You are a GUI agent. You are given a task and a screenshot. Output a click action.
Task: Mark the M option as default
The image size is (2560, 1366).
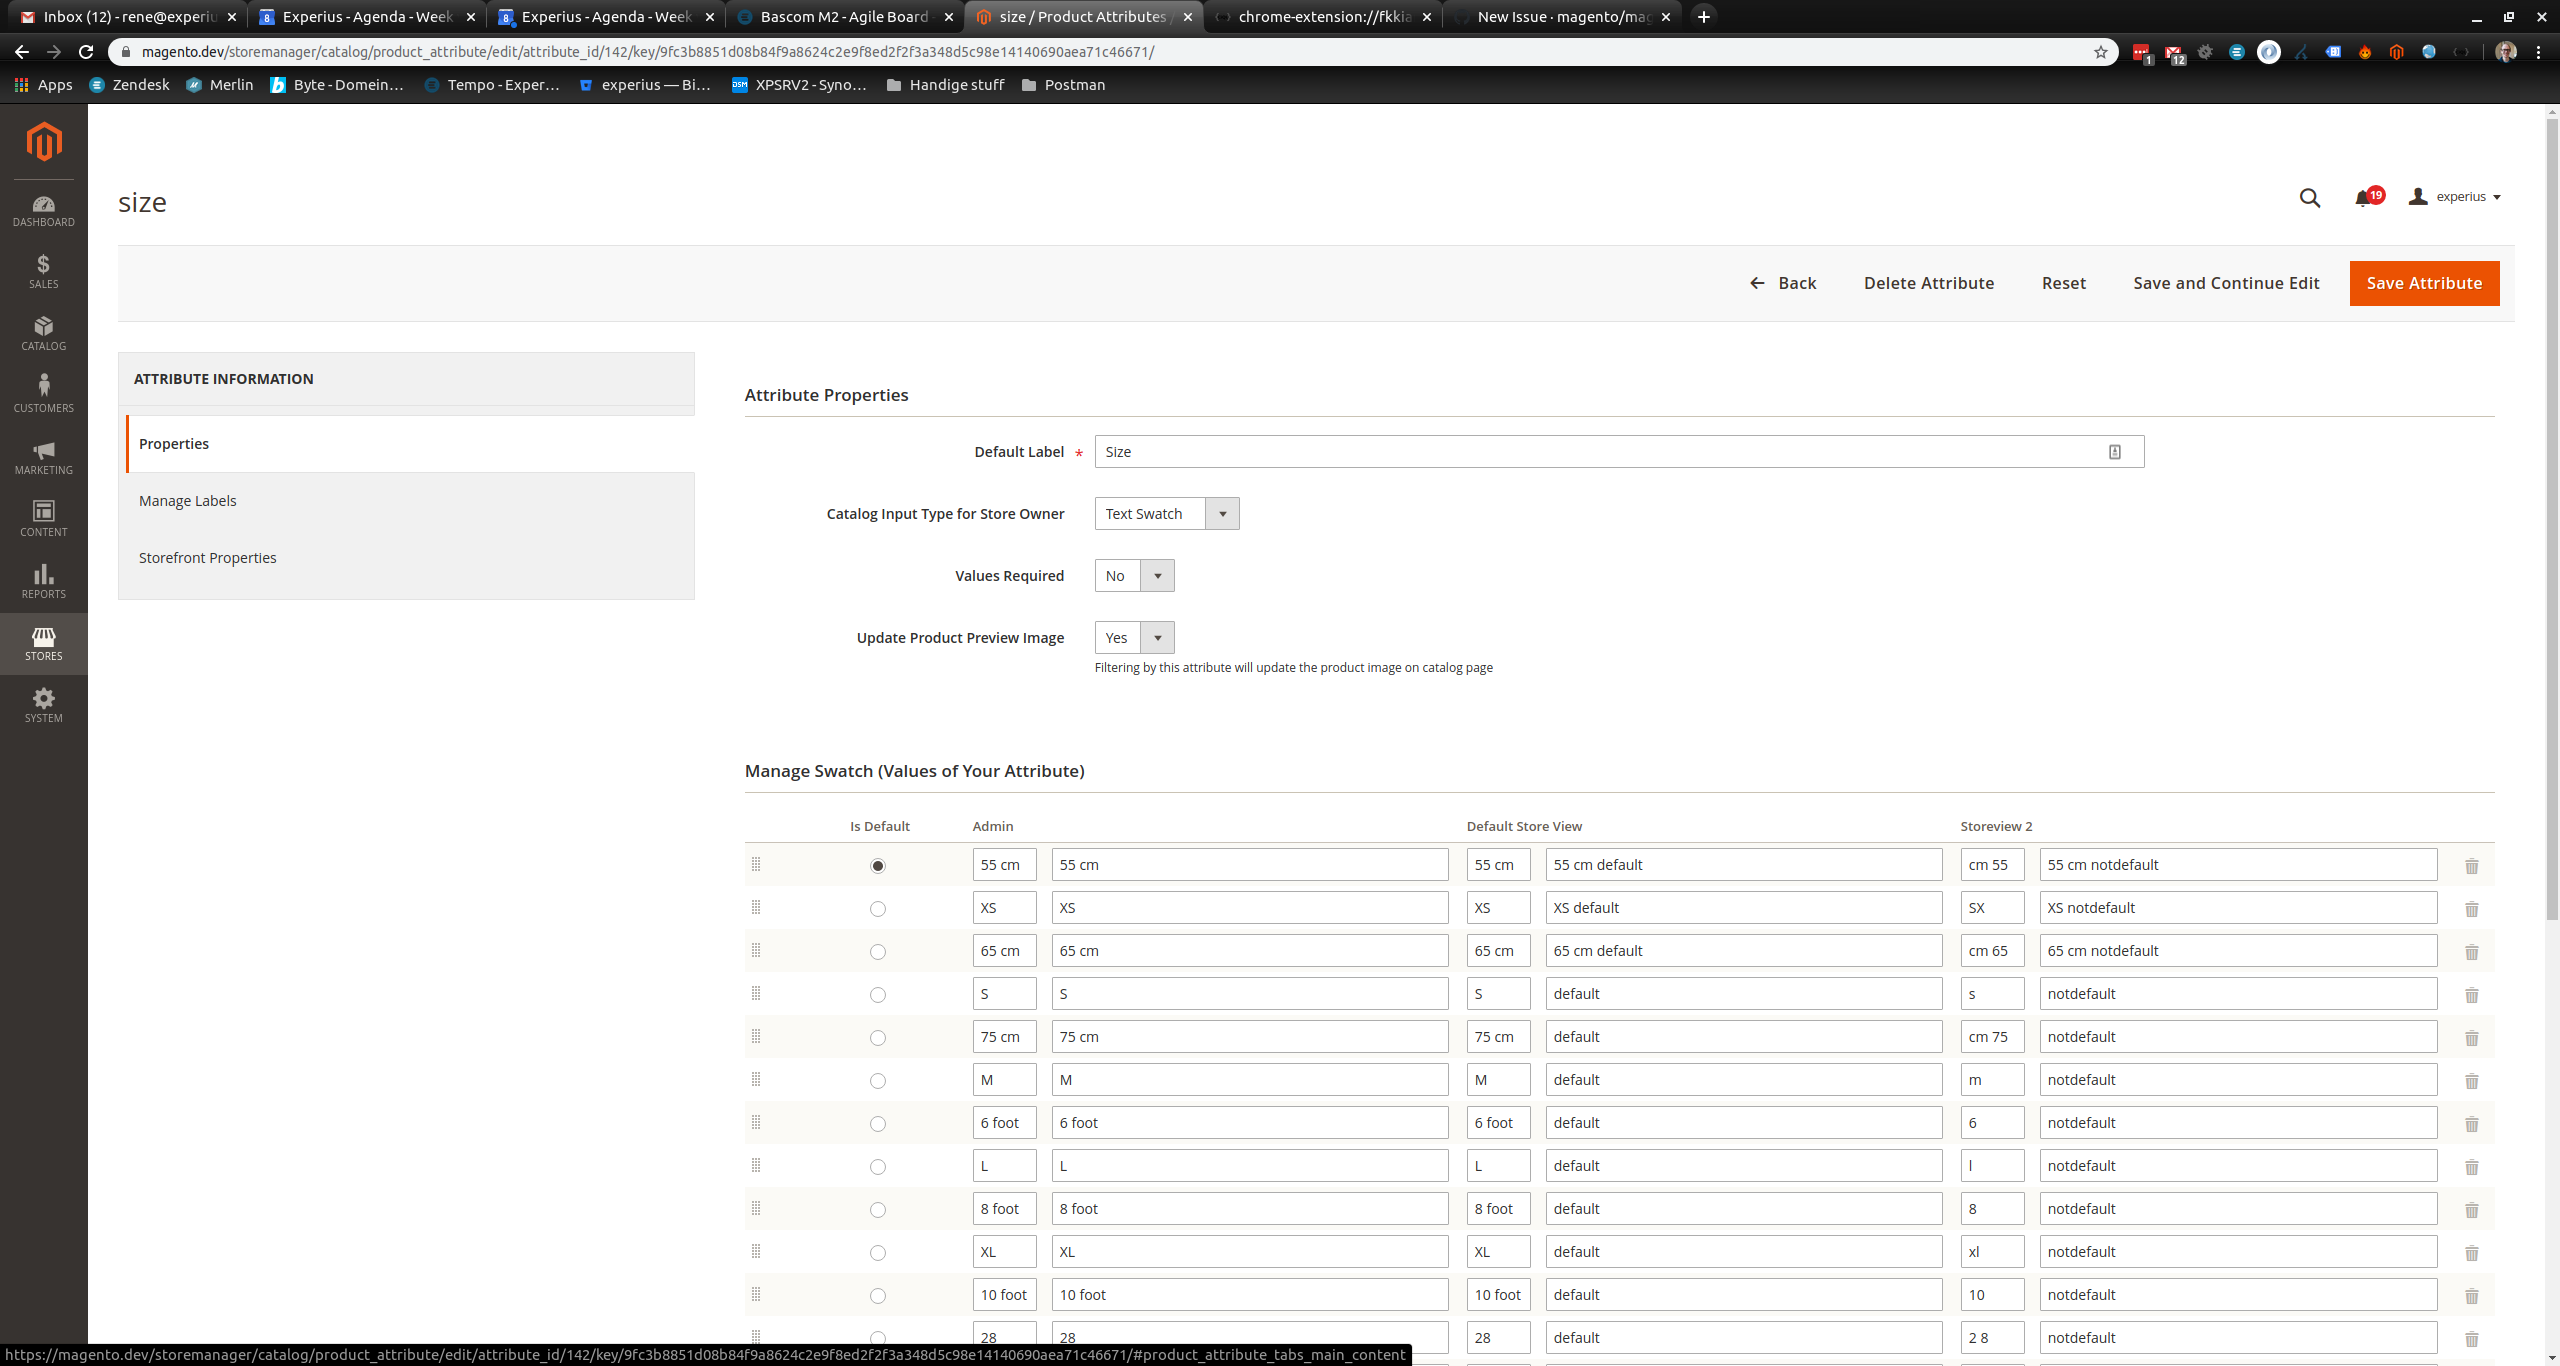coord(877,1081)
